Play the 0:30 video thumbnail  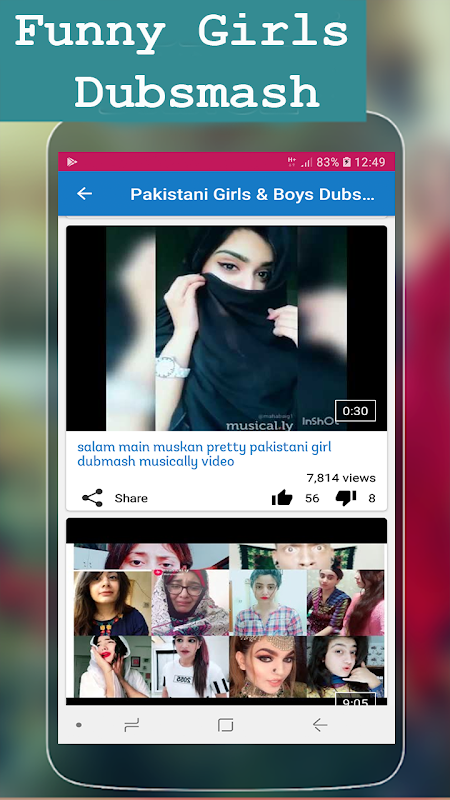pyautogui.click(x=227, y=329)
